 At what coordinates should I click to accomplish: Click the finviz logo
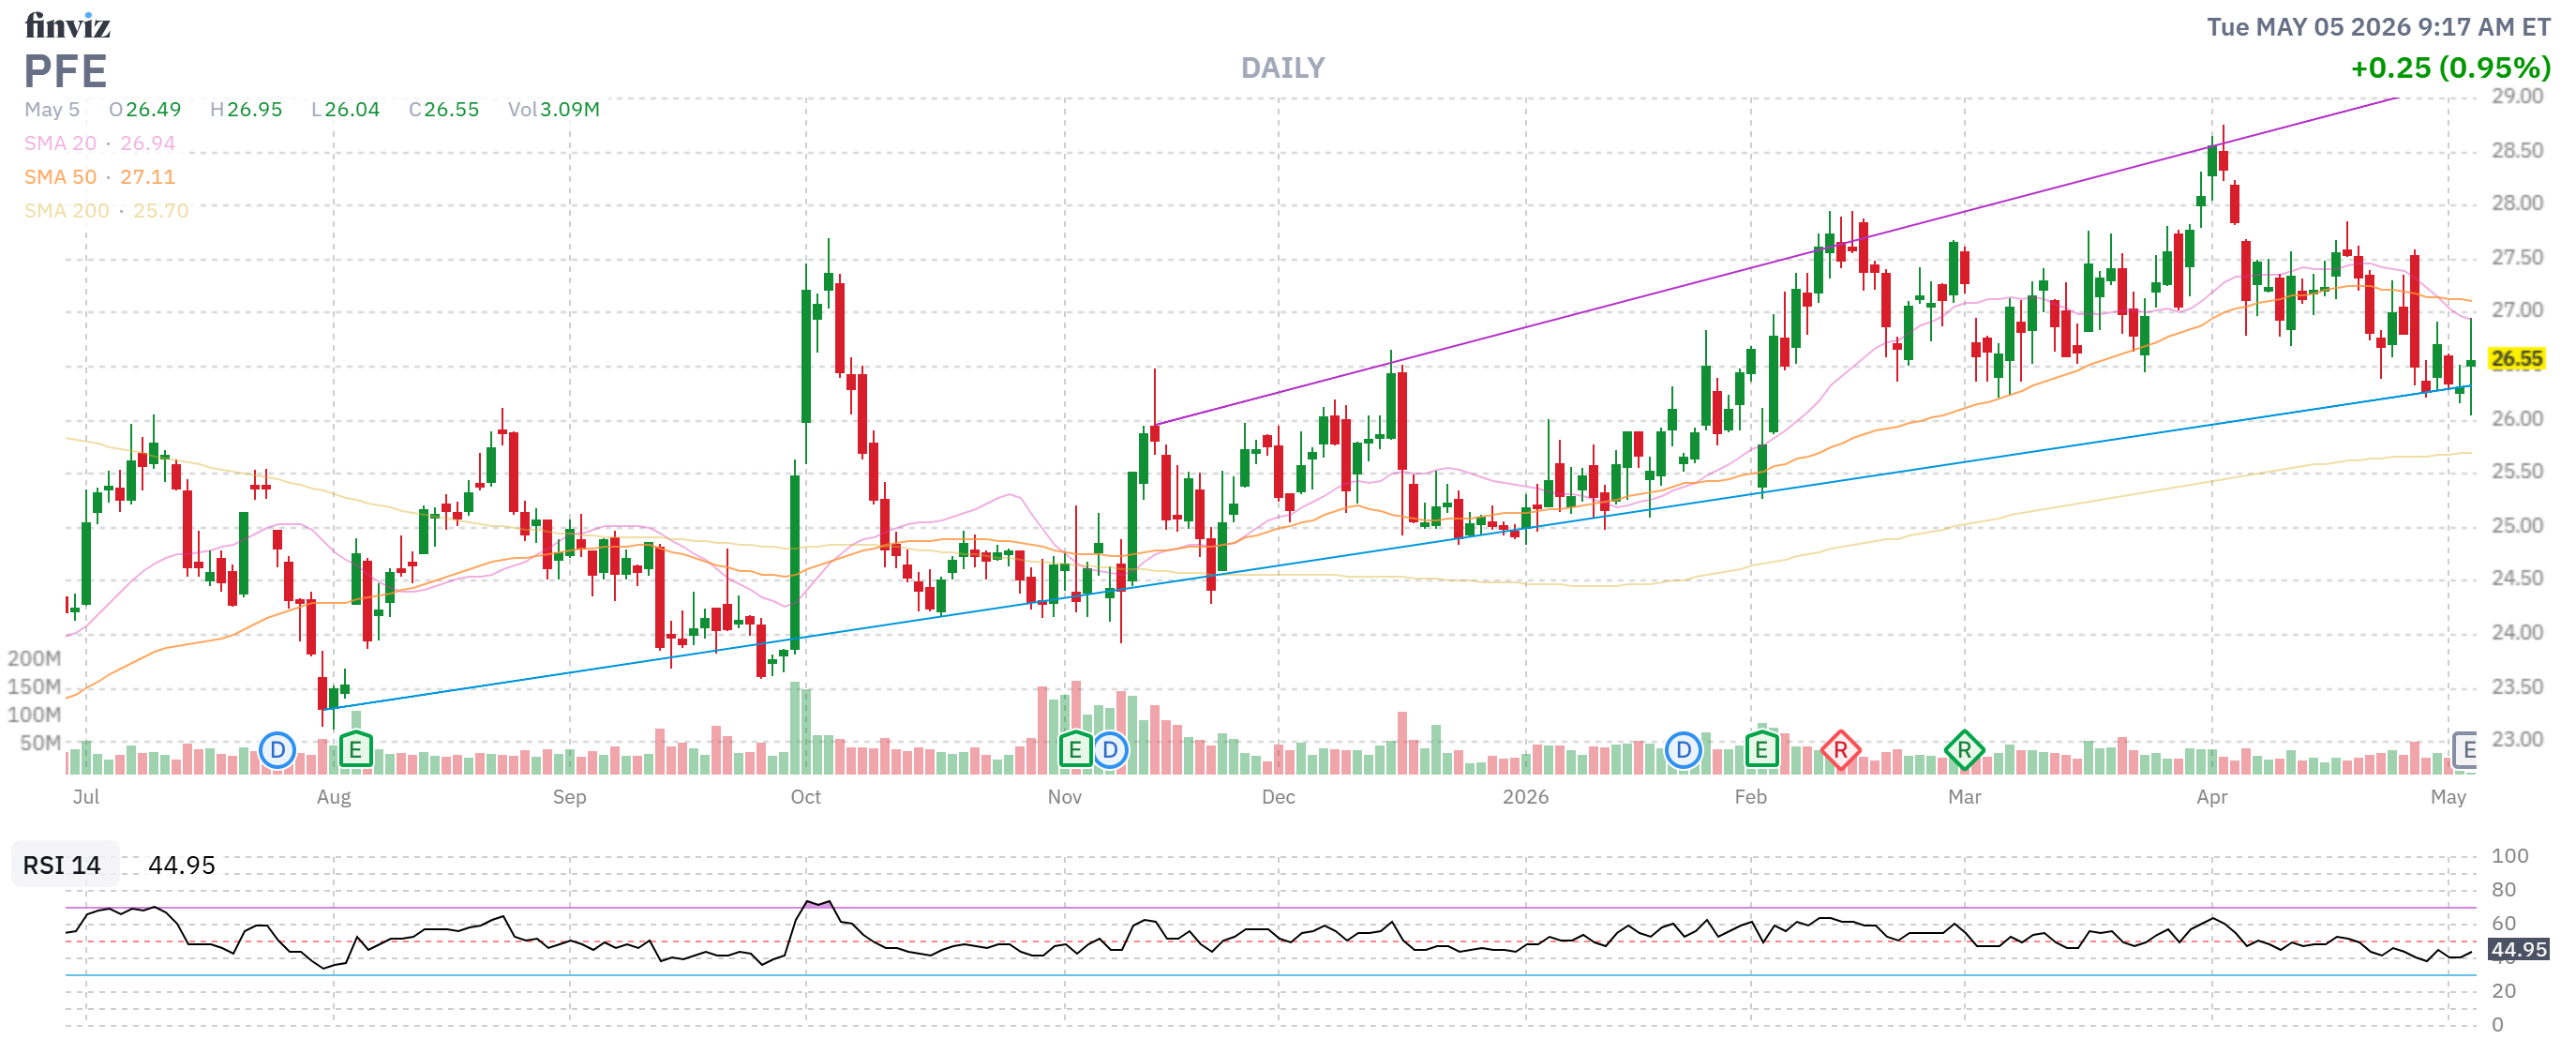pyautogui.click(x=67, y=25)
